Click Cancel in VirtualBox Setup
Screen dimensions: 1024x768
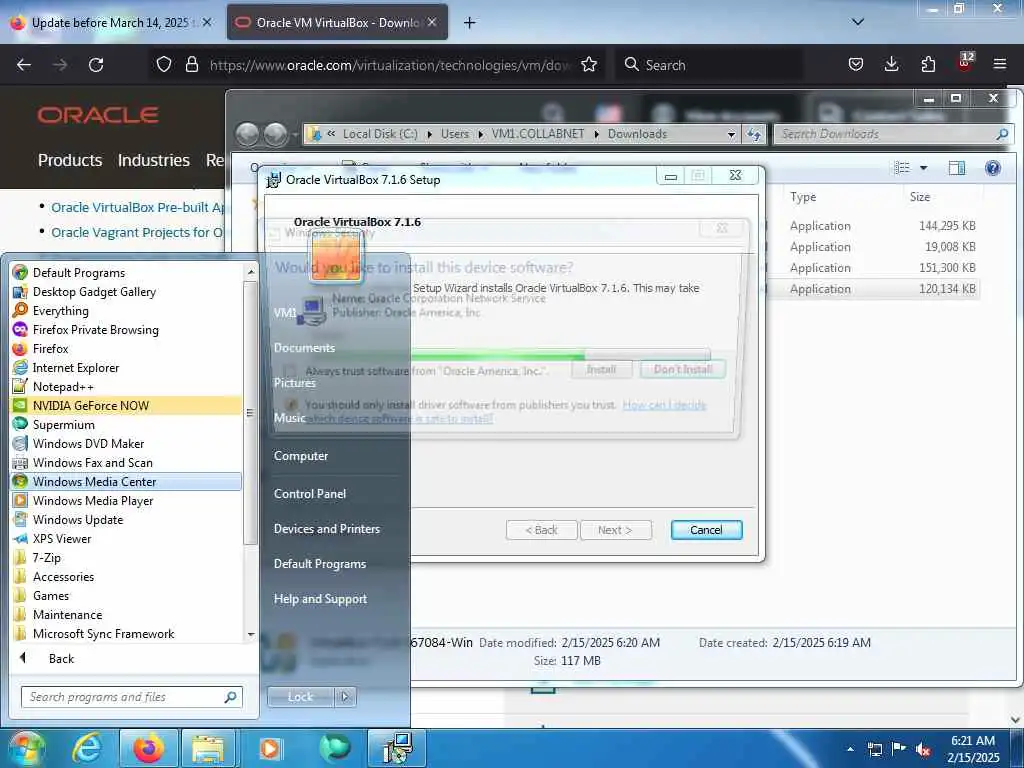[x=706, y=530]
